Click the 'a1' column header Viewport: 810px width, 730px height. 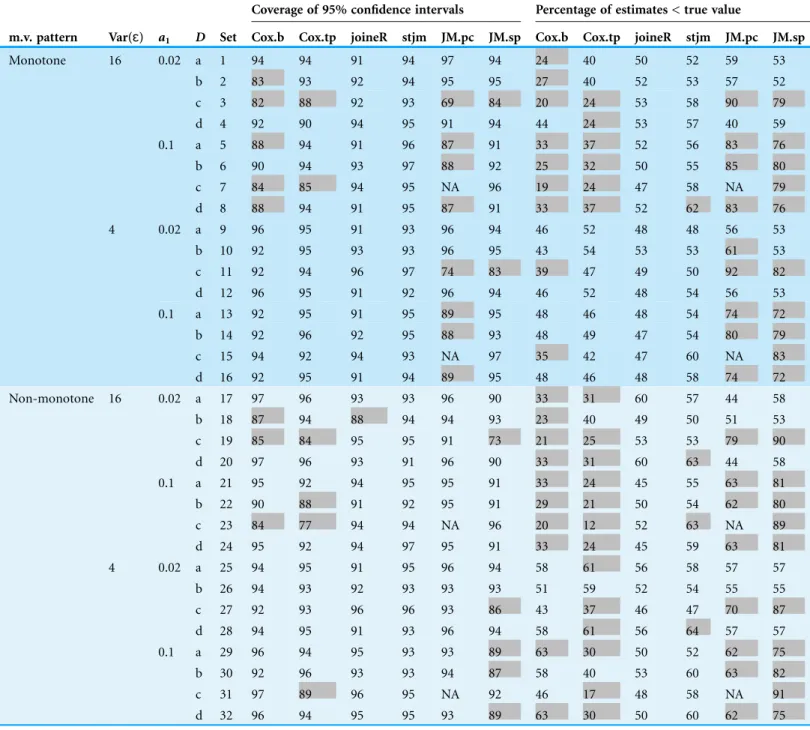pyautogui.click(x=165, y=38)
